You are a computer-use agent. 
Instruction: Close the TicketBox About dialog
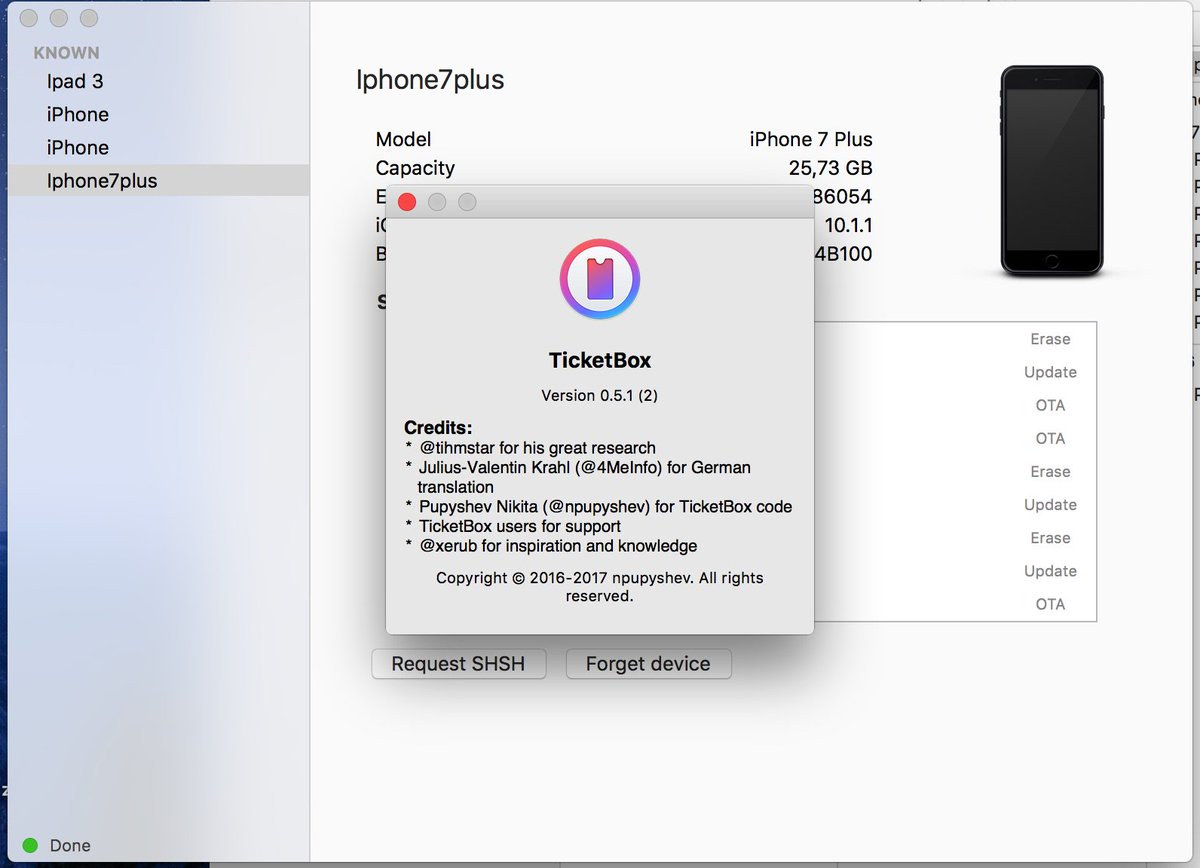click(x=407, y=202)
